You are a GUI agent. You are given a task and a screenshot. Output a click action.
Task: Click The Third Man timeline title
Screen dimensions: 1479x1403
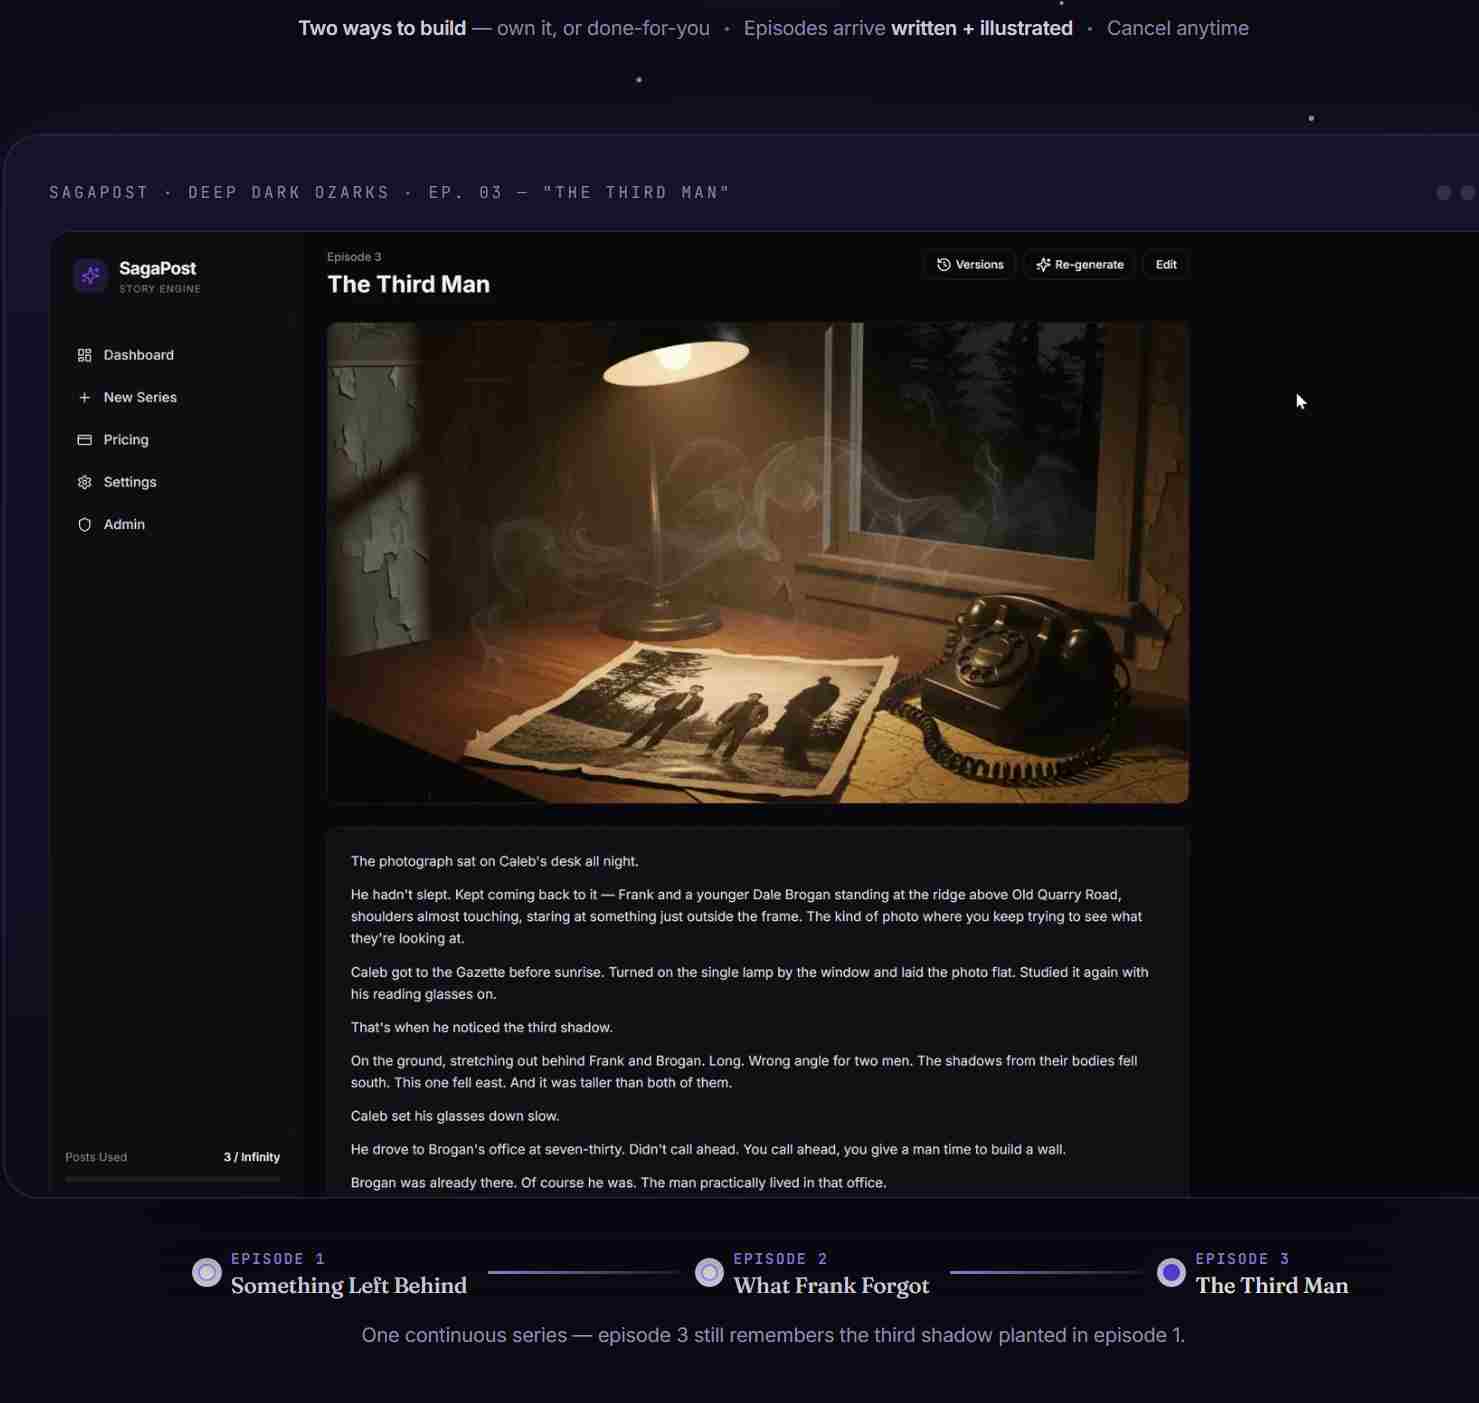pyautogui.click(x=1272, y=1286)
